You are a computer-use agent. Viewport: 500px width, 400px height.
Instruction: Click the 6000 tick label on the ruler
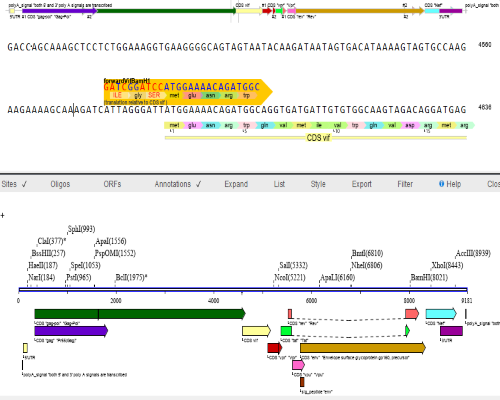click(x=311, y=301)
